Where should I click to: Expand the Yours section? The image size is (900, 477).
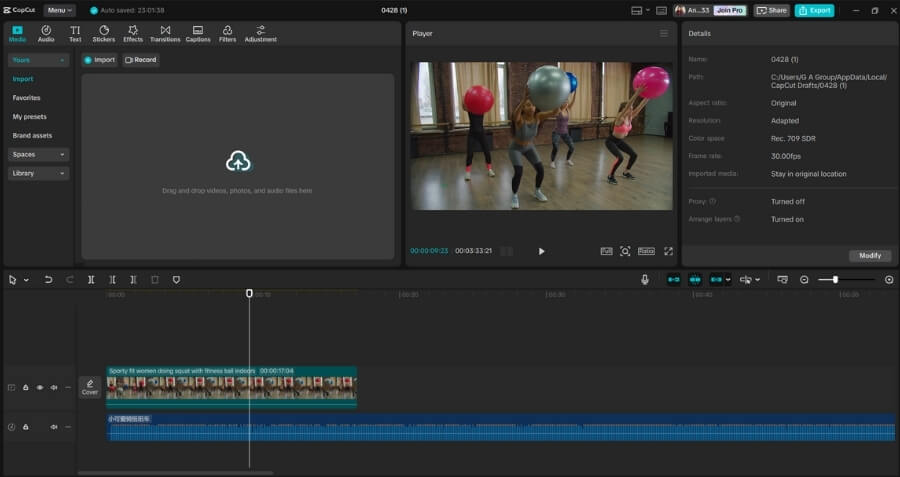coord(38,60)
